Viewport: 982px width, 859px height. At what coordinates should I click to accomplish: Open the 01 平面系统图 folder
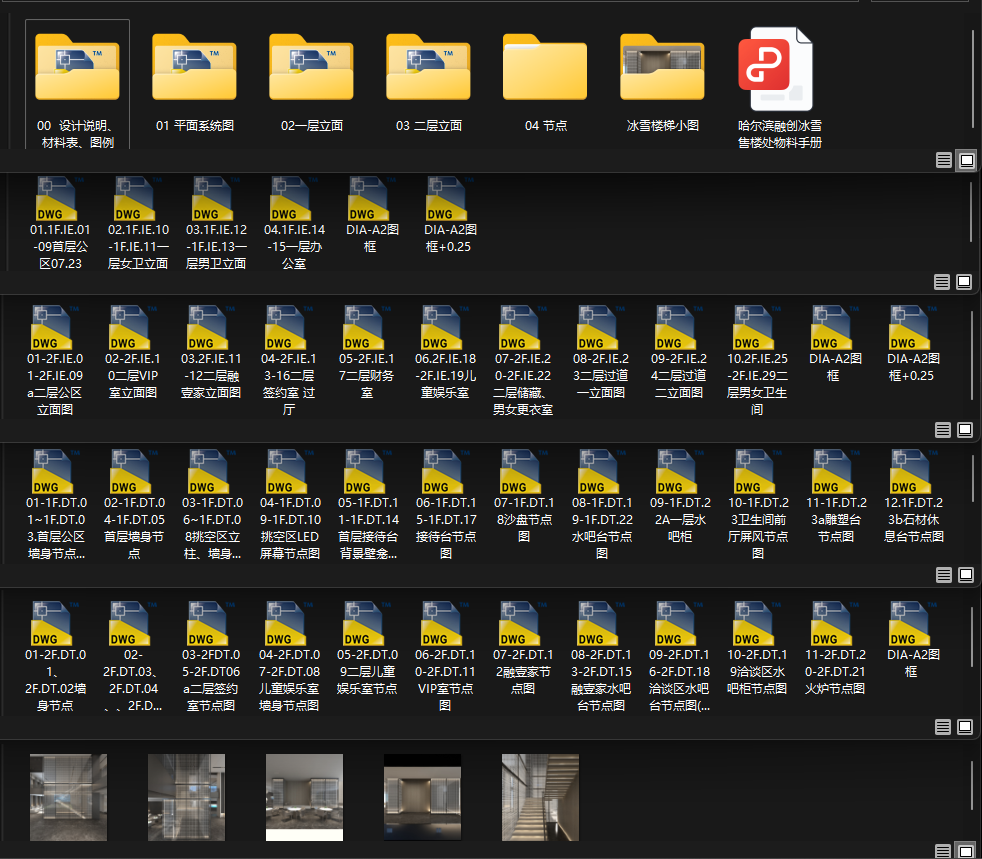(x=195, y=83)
